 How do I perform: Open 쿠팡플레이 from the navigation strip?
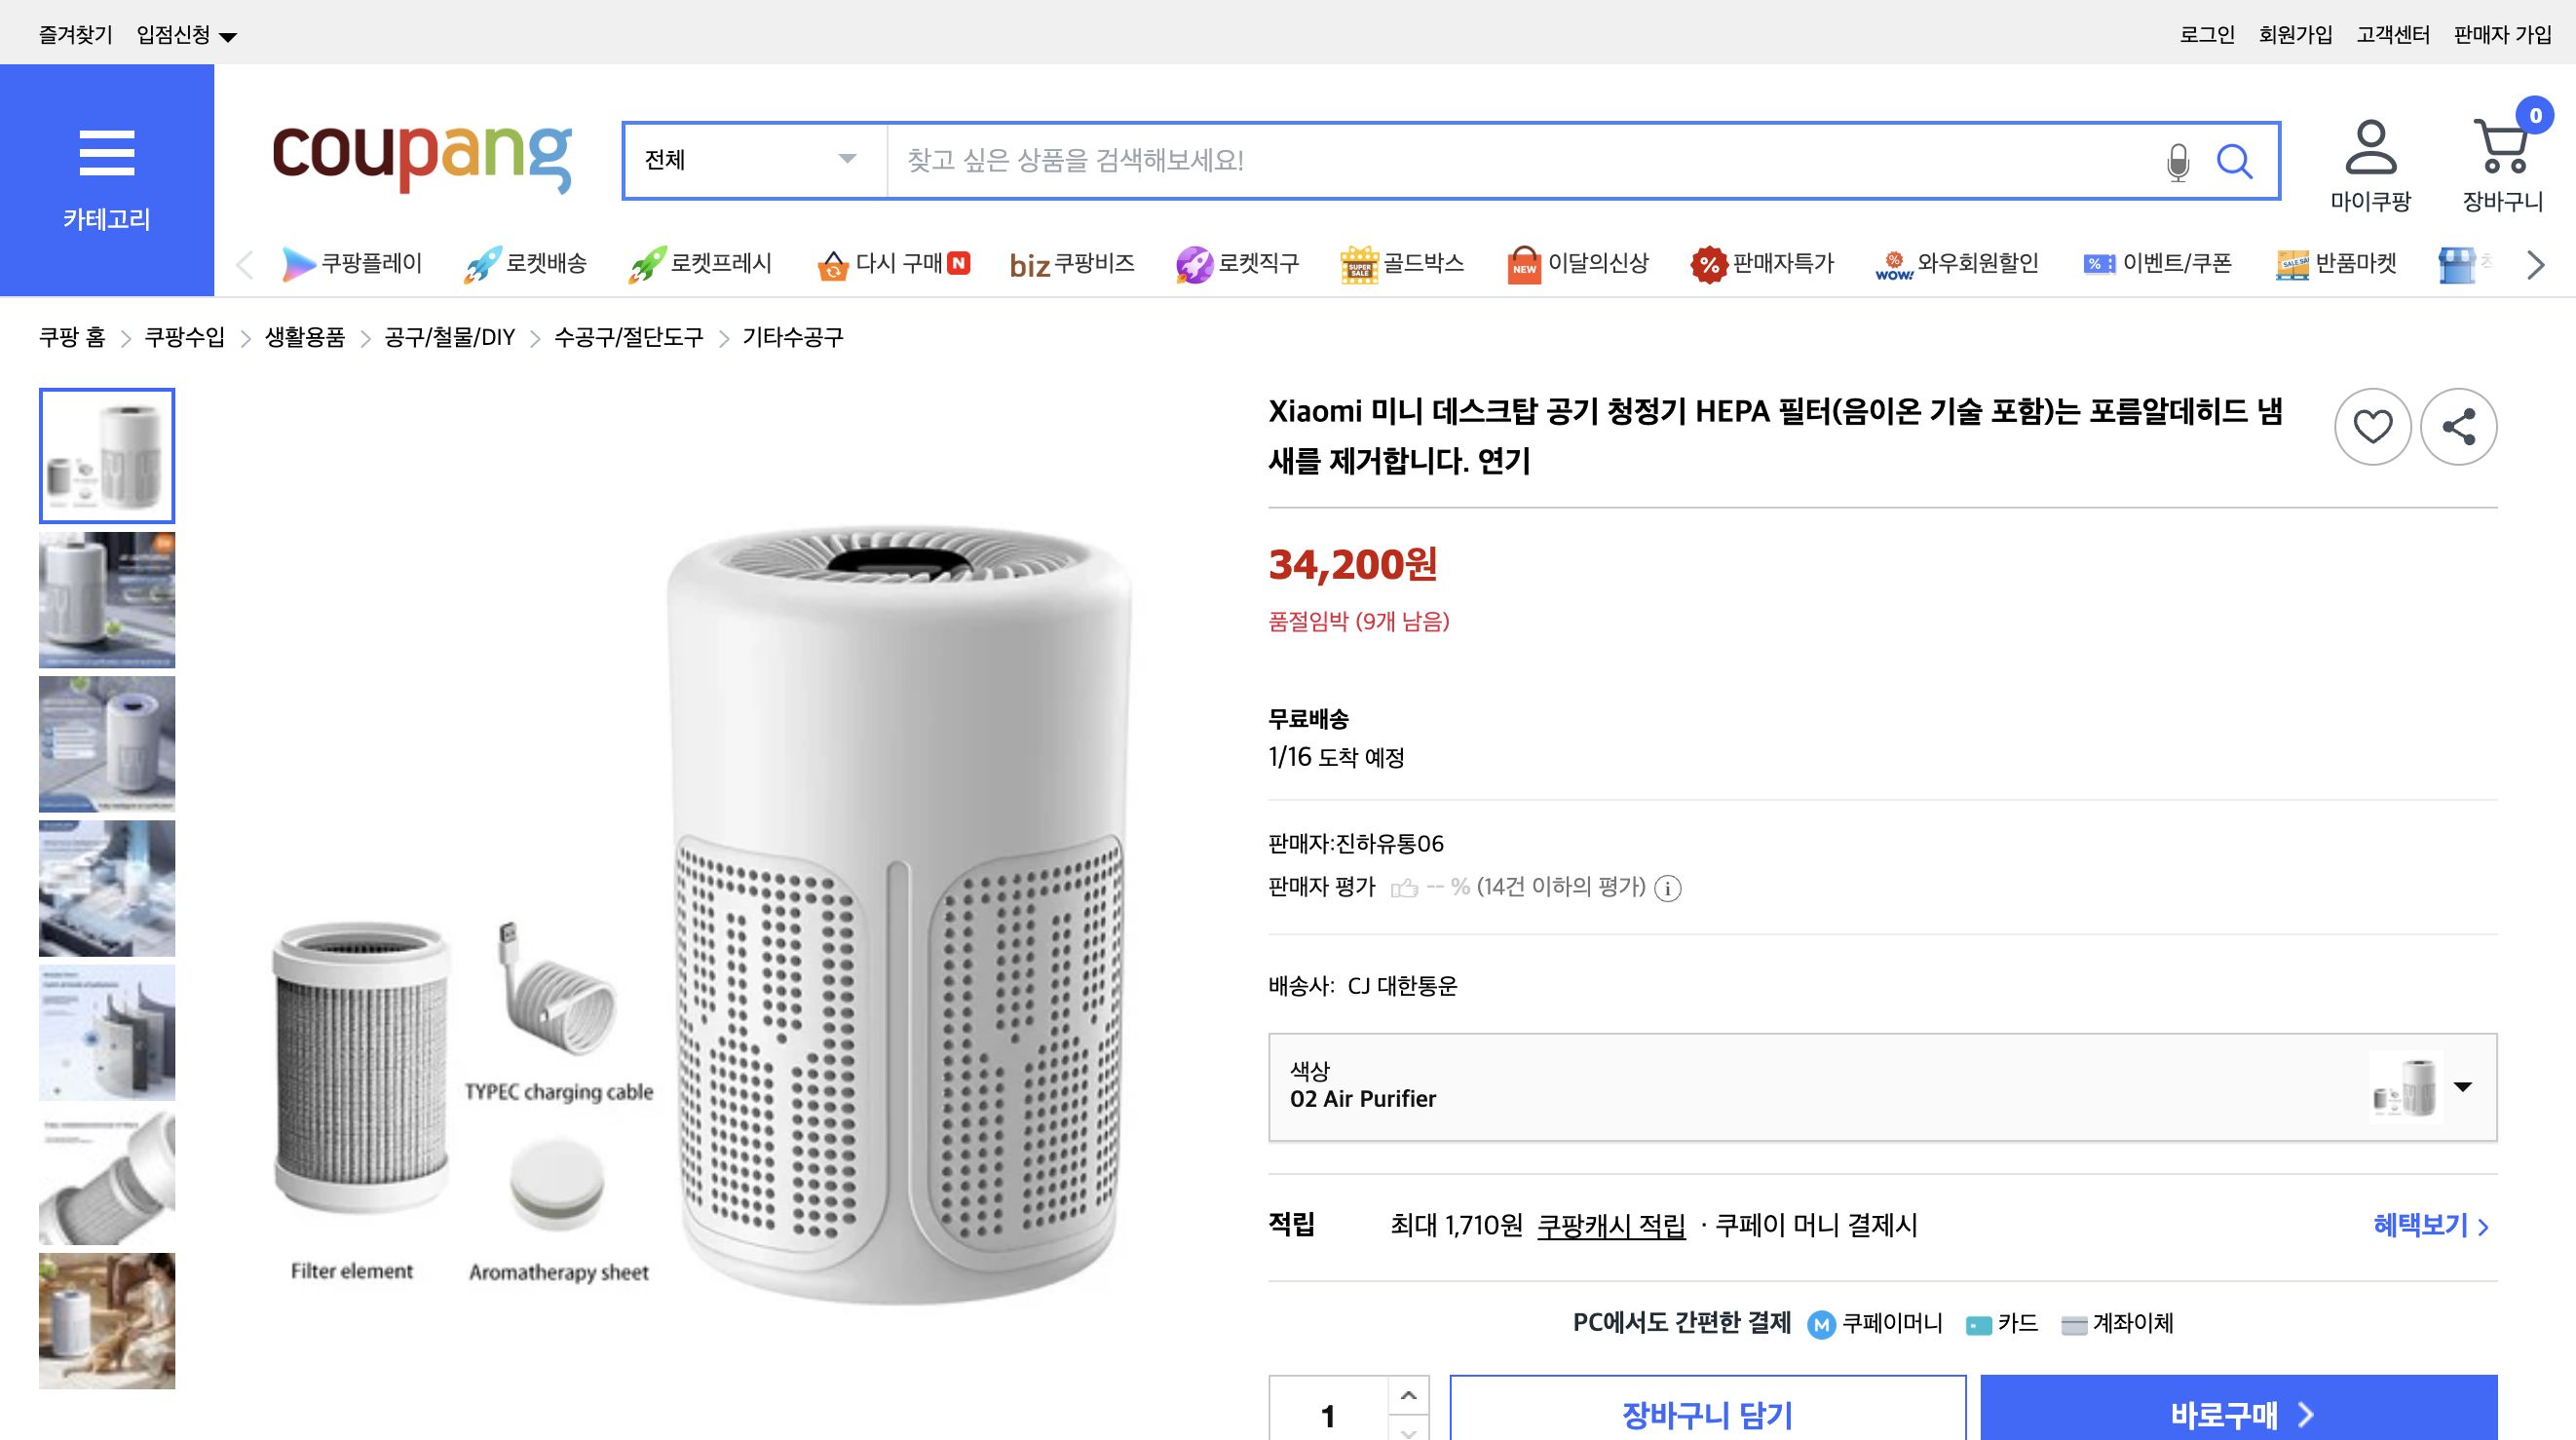point(298,263)
